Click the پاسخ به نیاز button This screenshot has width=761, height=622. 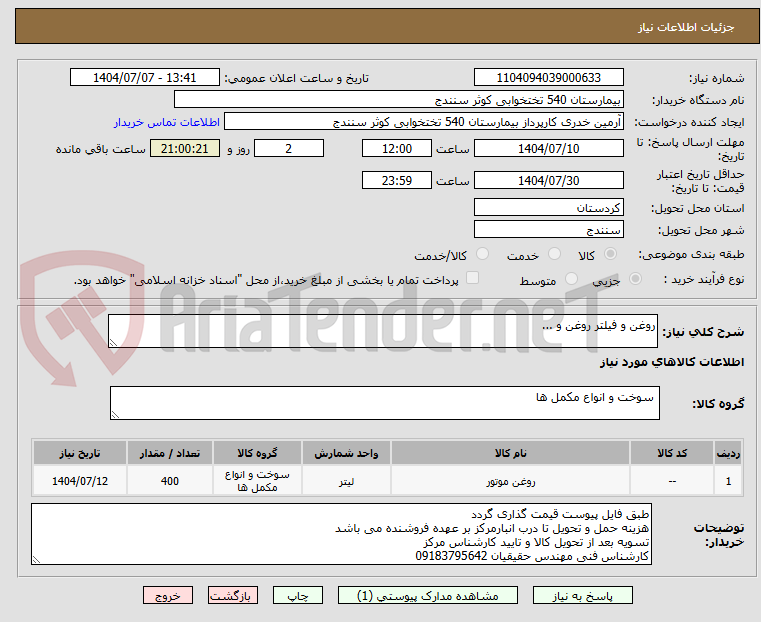(582, 595)
